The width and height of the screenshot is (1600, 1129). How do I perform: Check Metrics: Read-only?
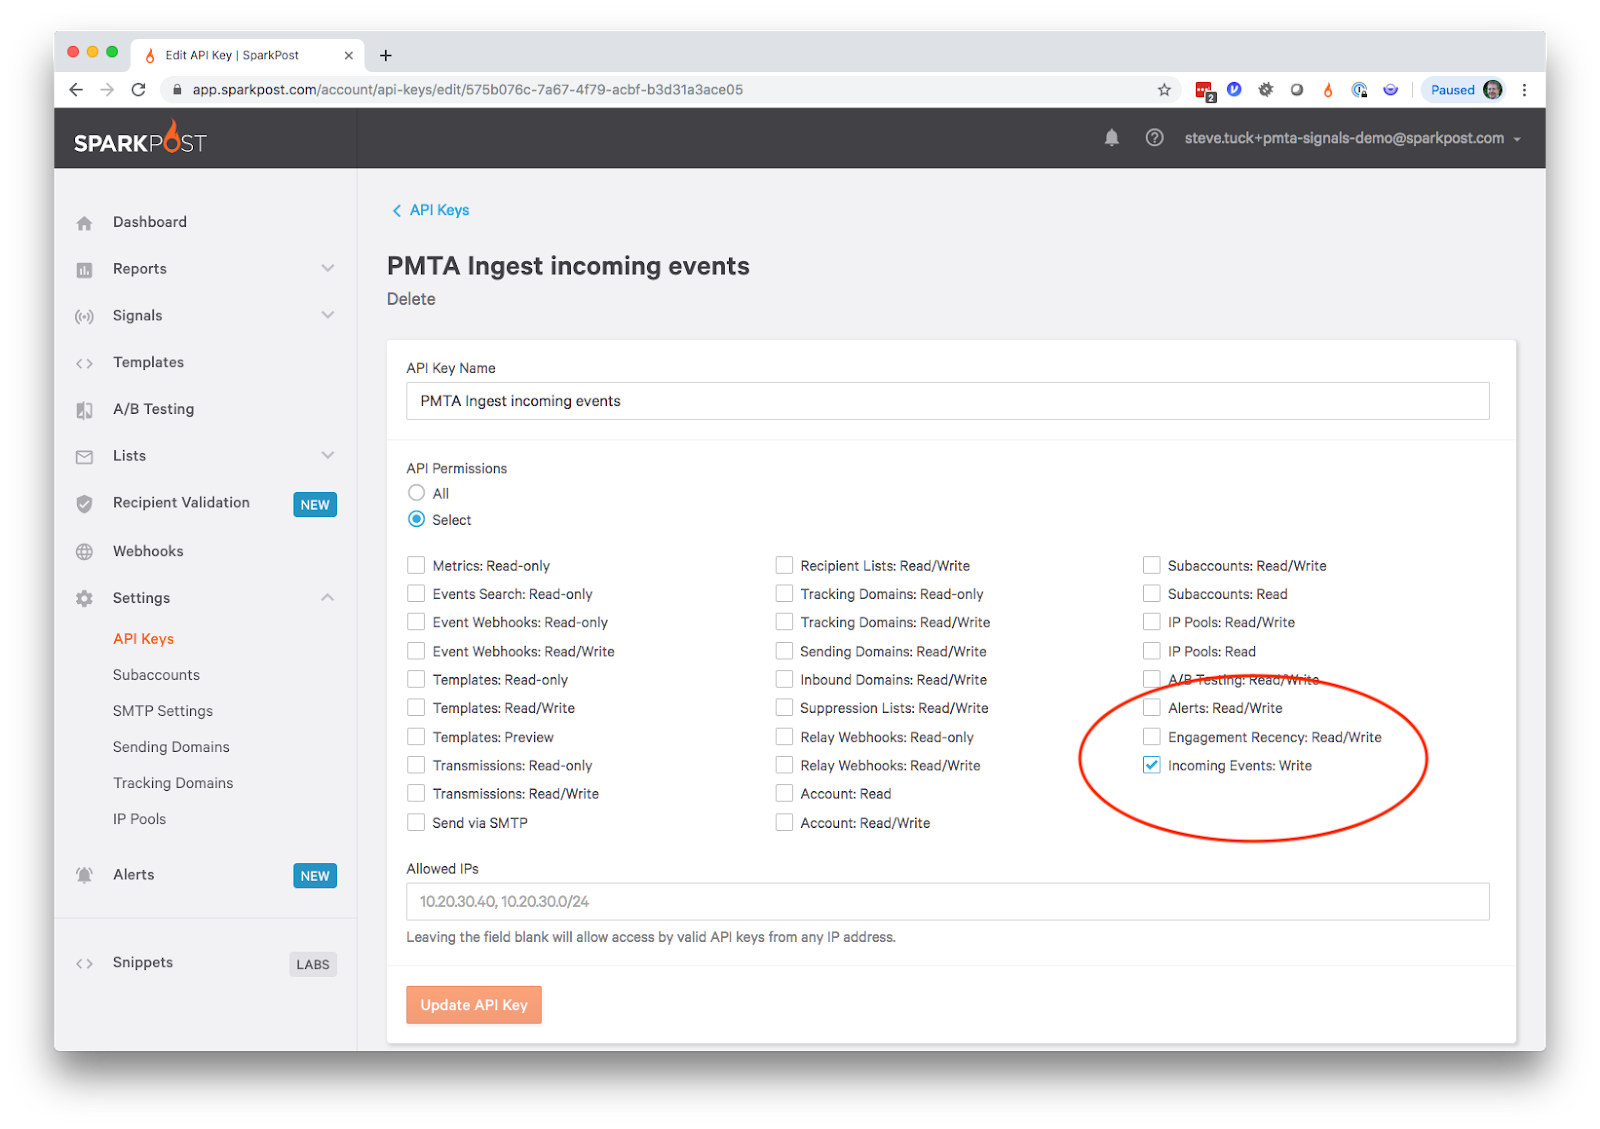point(416,565)
